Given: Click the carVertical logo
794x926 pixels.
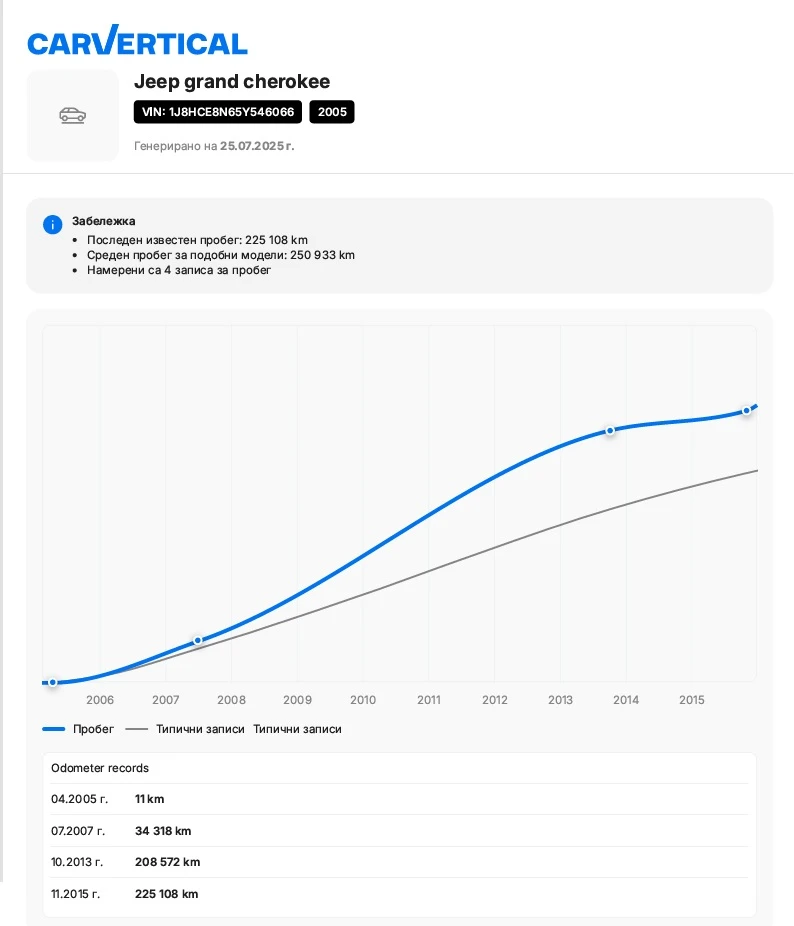Looking at the screenshot, I should pos(137,41).
